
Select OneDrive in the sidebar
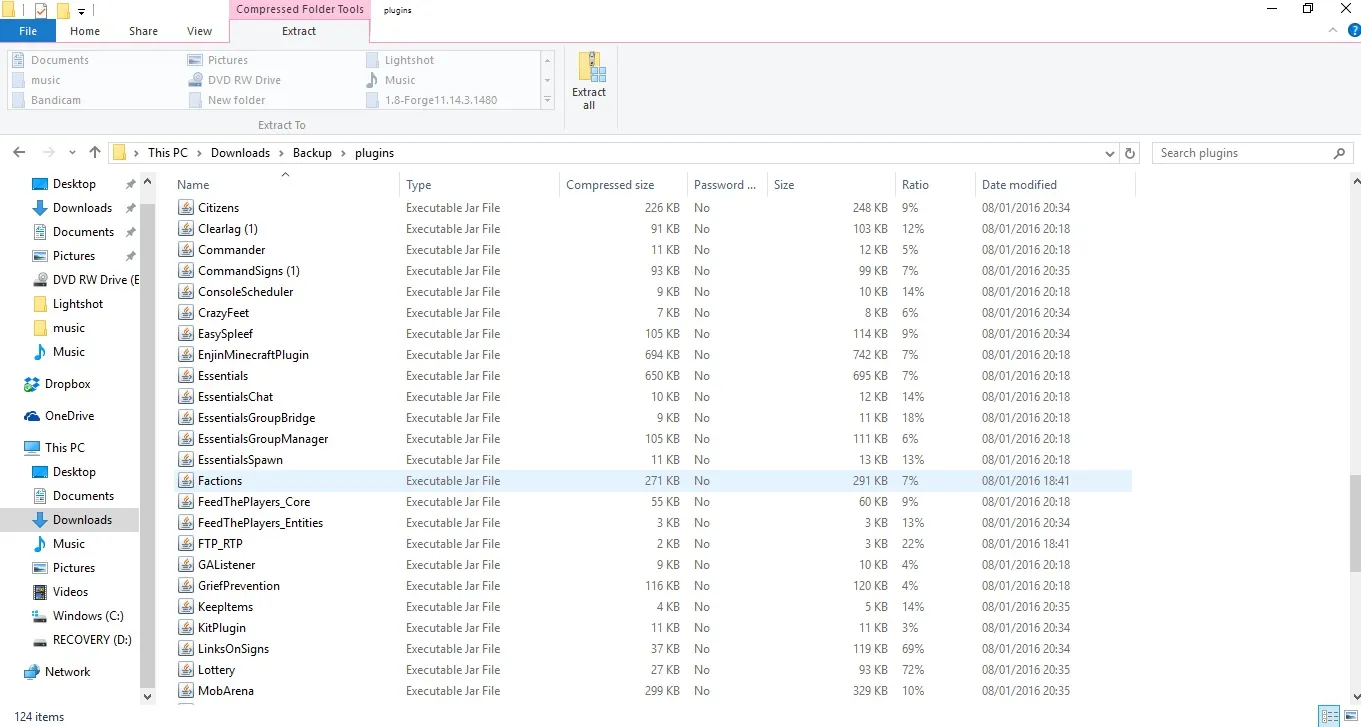(x=69, y=416)
